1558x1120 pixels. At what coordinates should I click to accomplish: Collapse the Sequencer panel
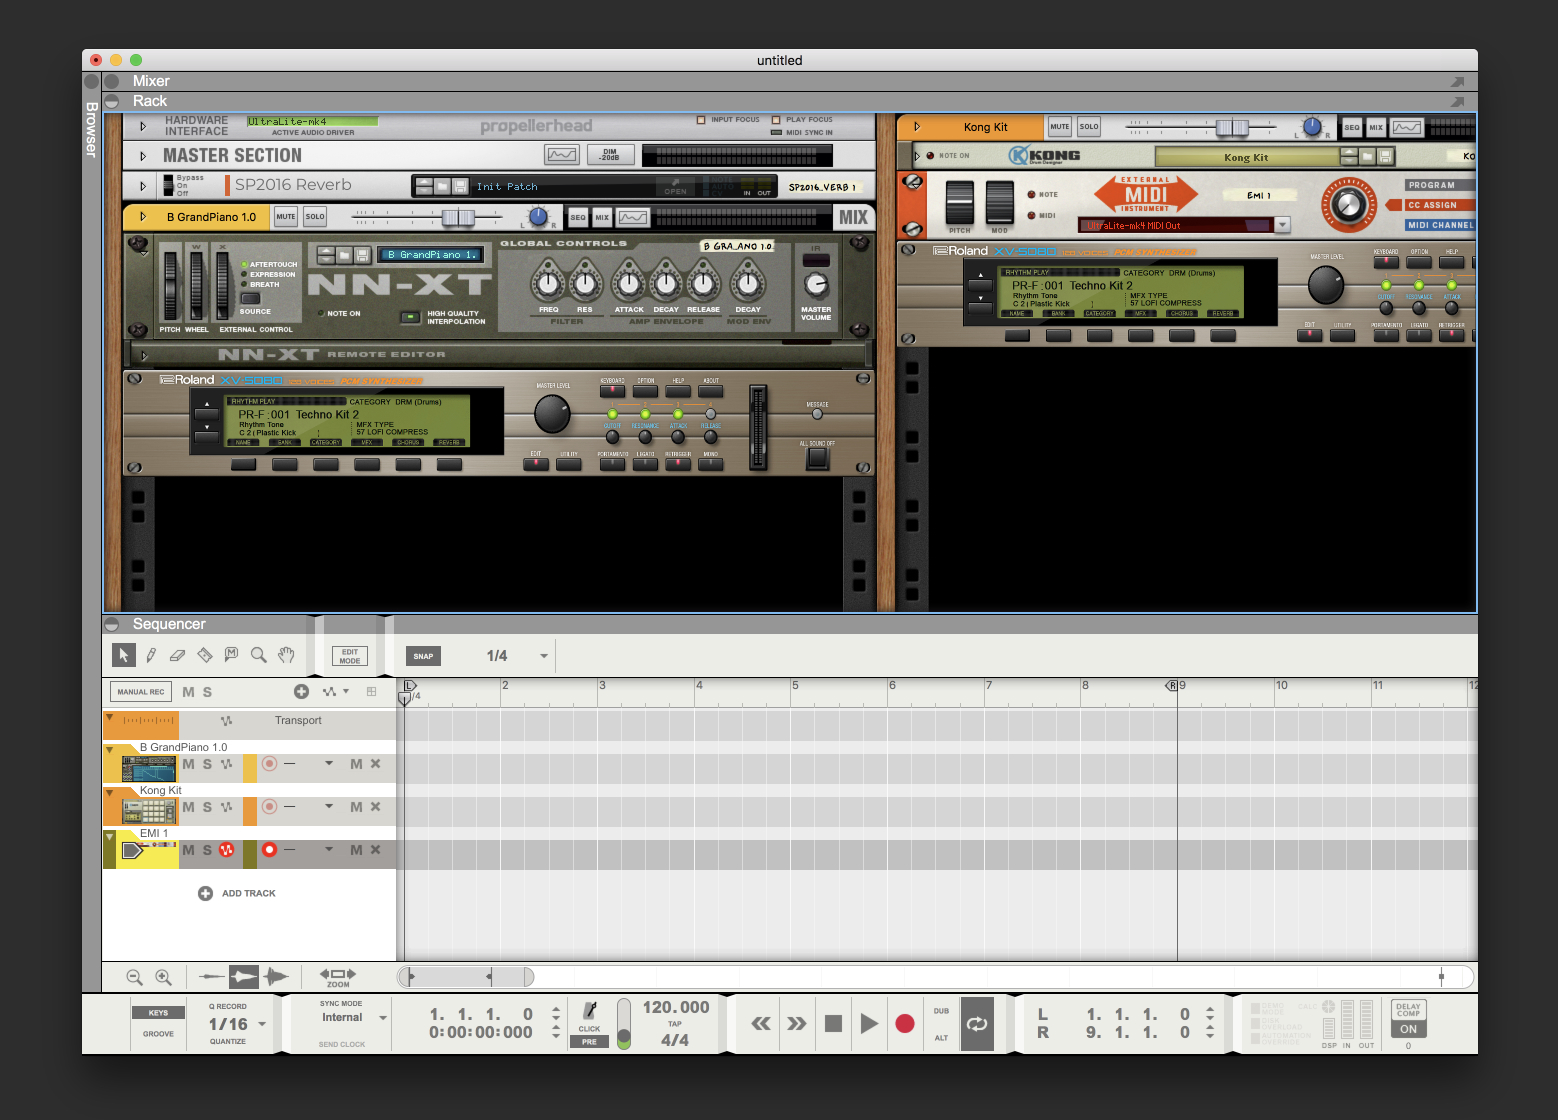click(x=112, y=624)
